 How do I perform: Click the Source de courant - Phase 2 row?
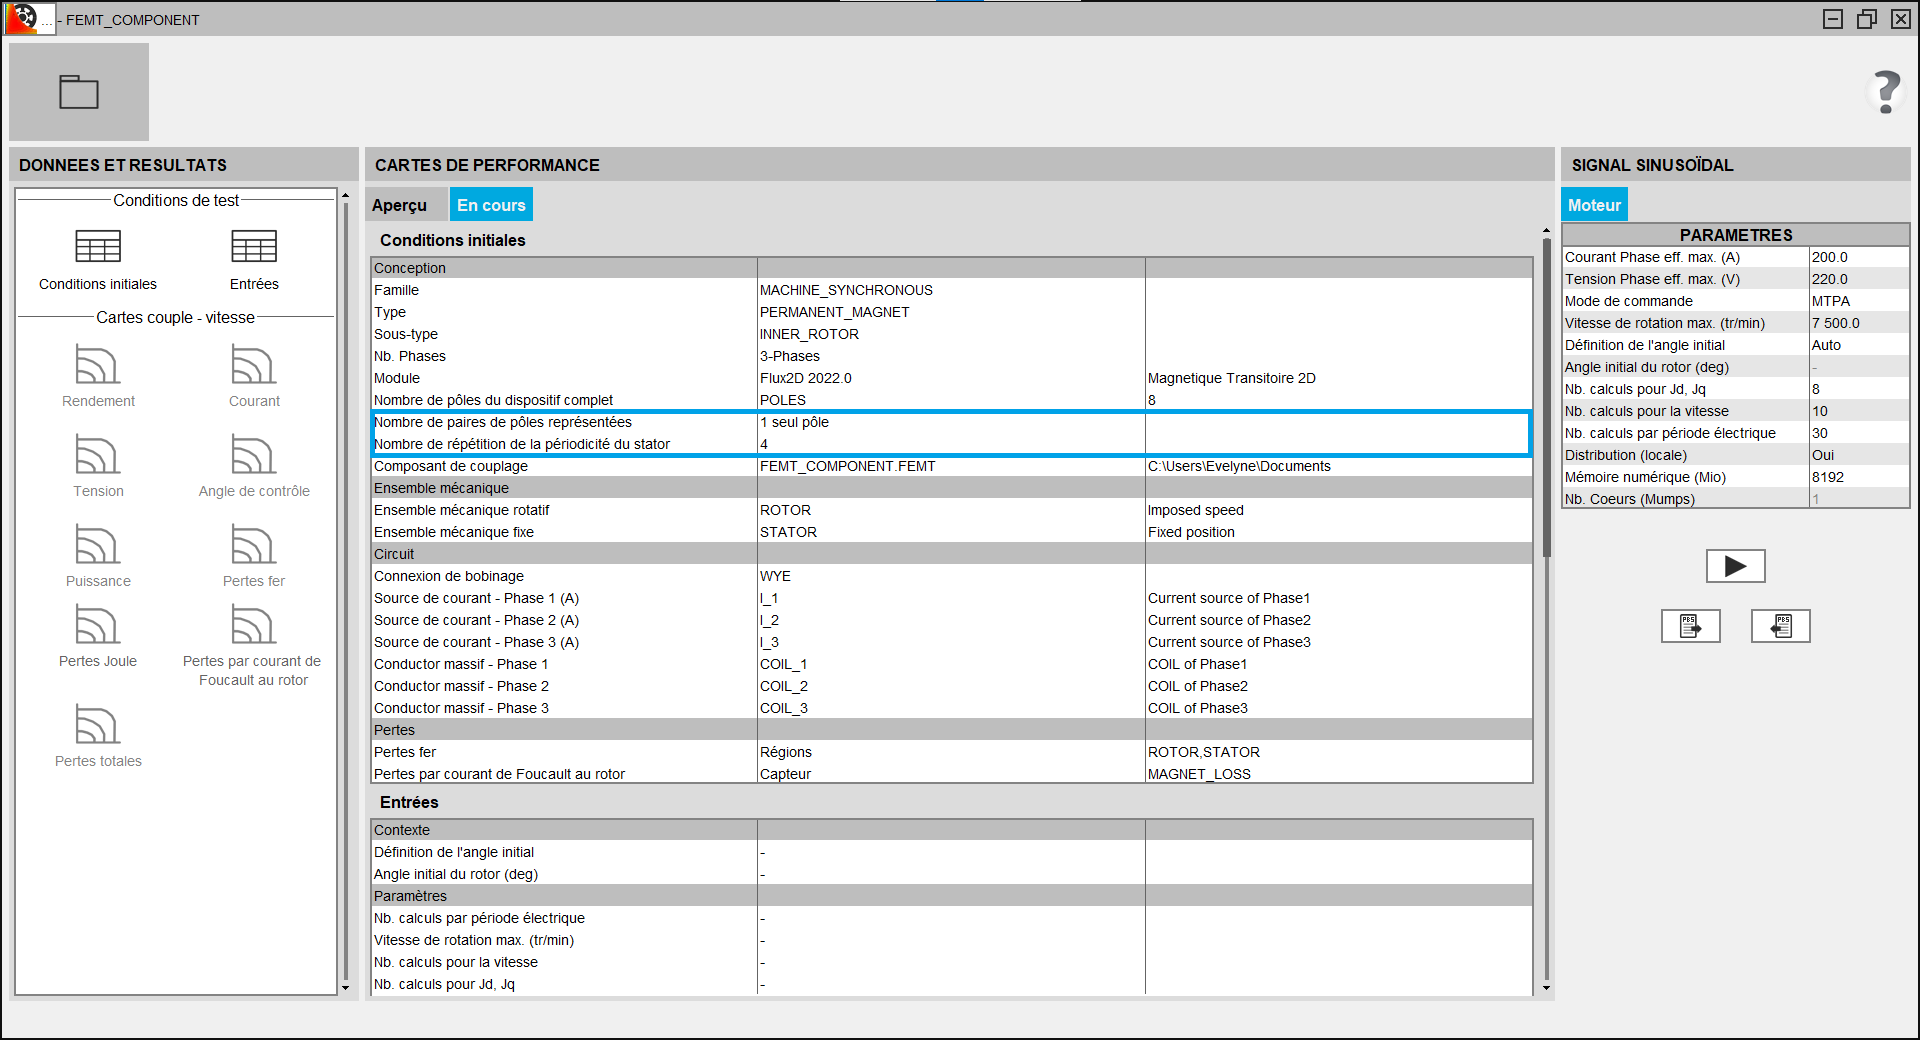click(951, 620)
